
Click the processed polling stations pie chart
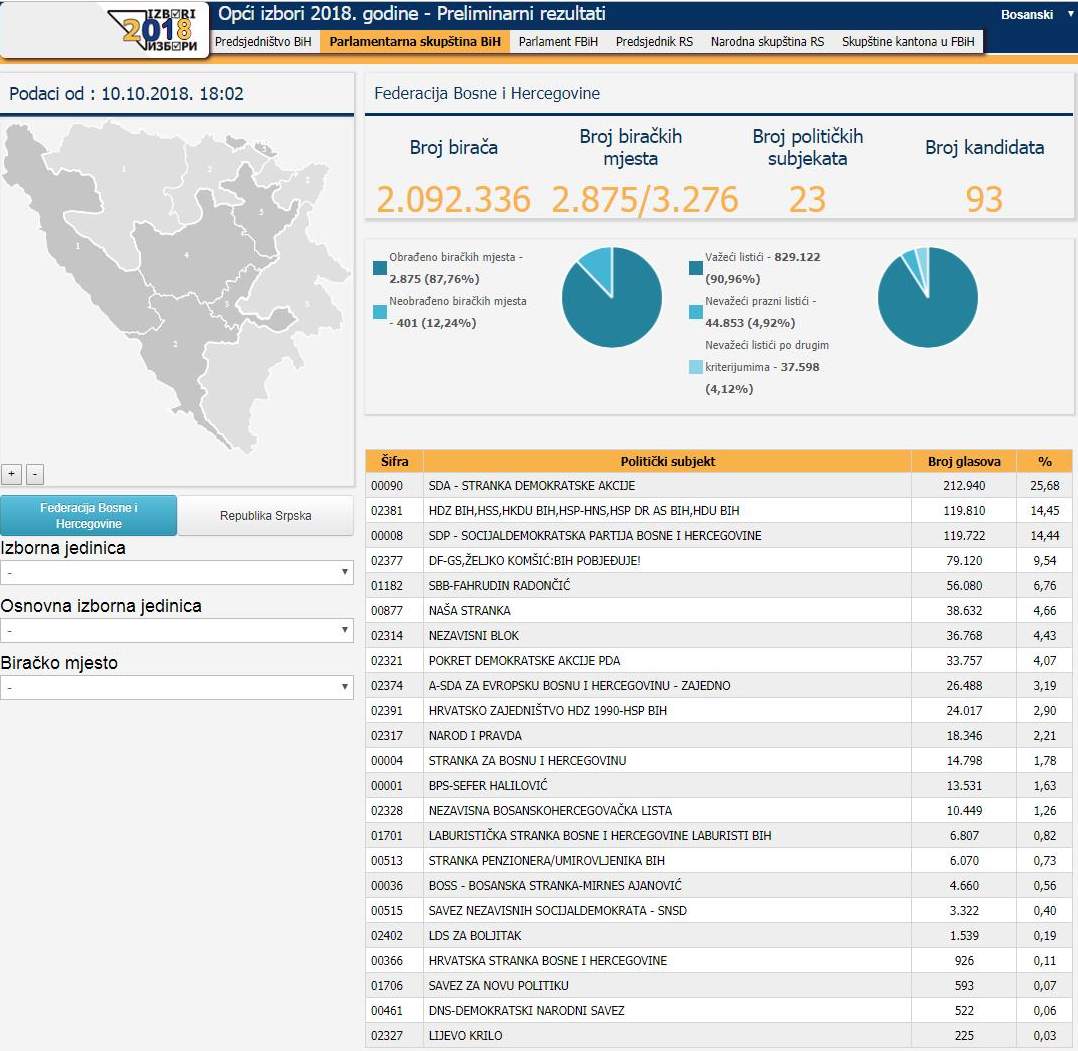(x=611, y=297)
